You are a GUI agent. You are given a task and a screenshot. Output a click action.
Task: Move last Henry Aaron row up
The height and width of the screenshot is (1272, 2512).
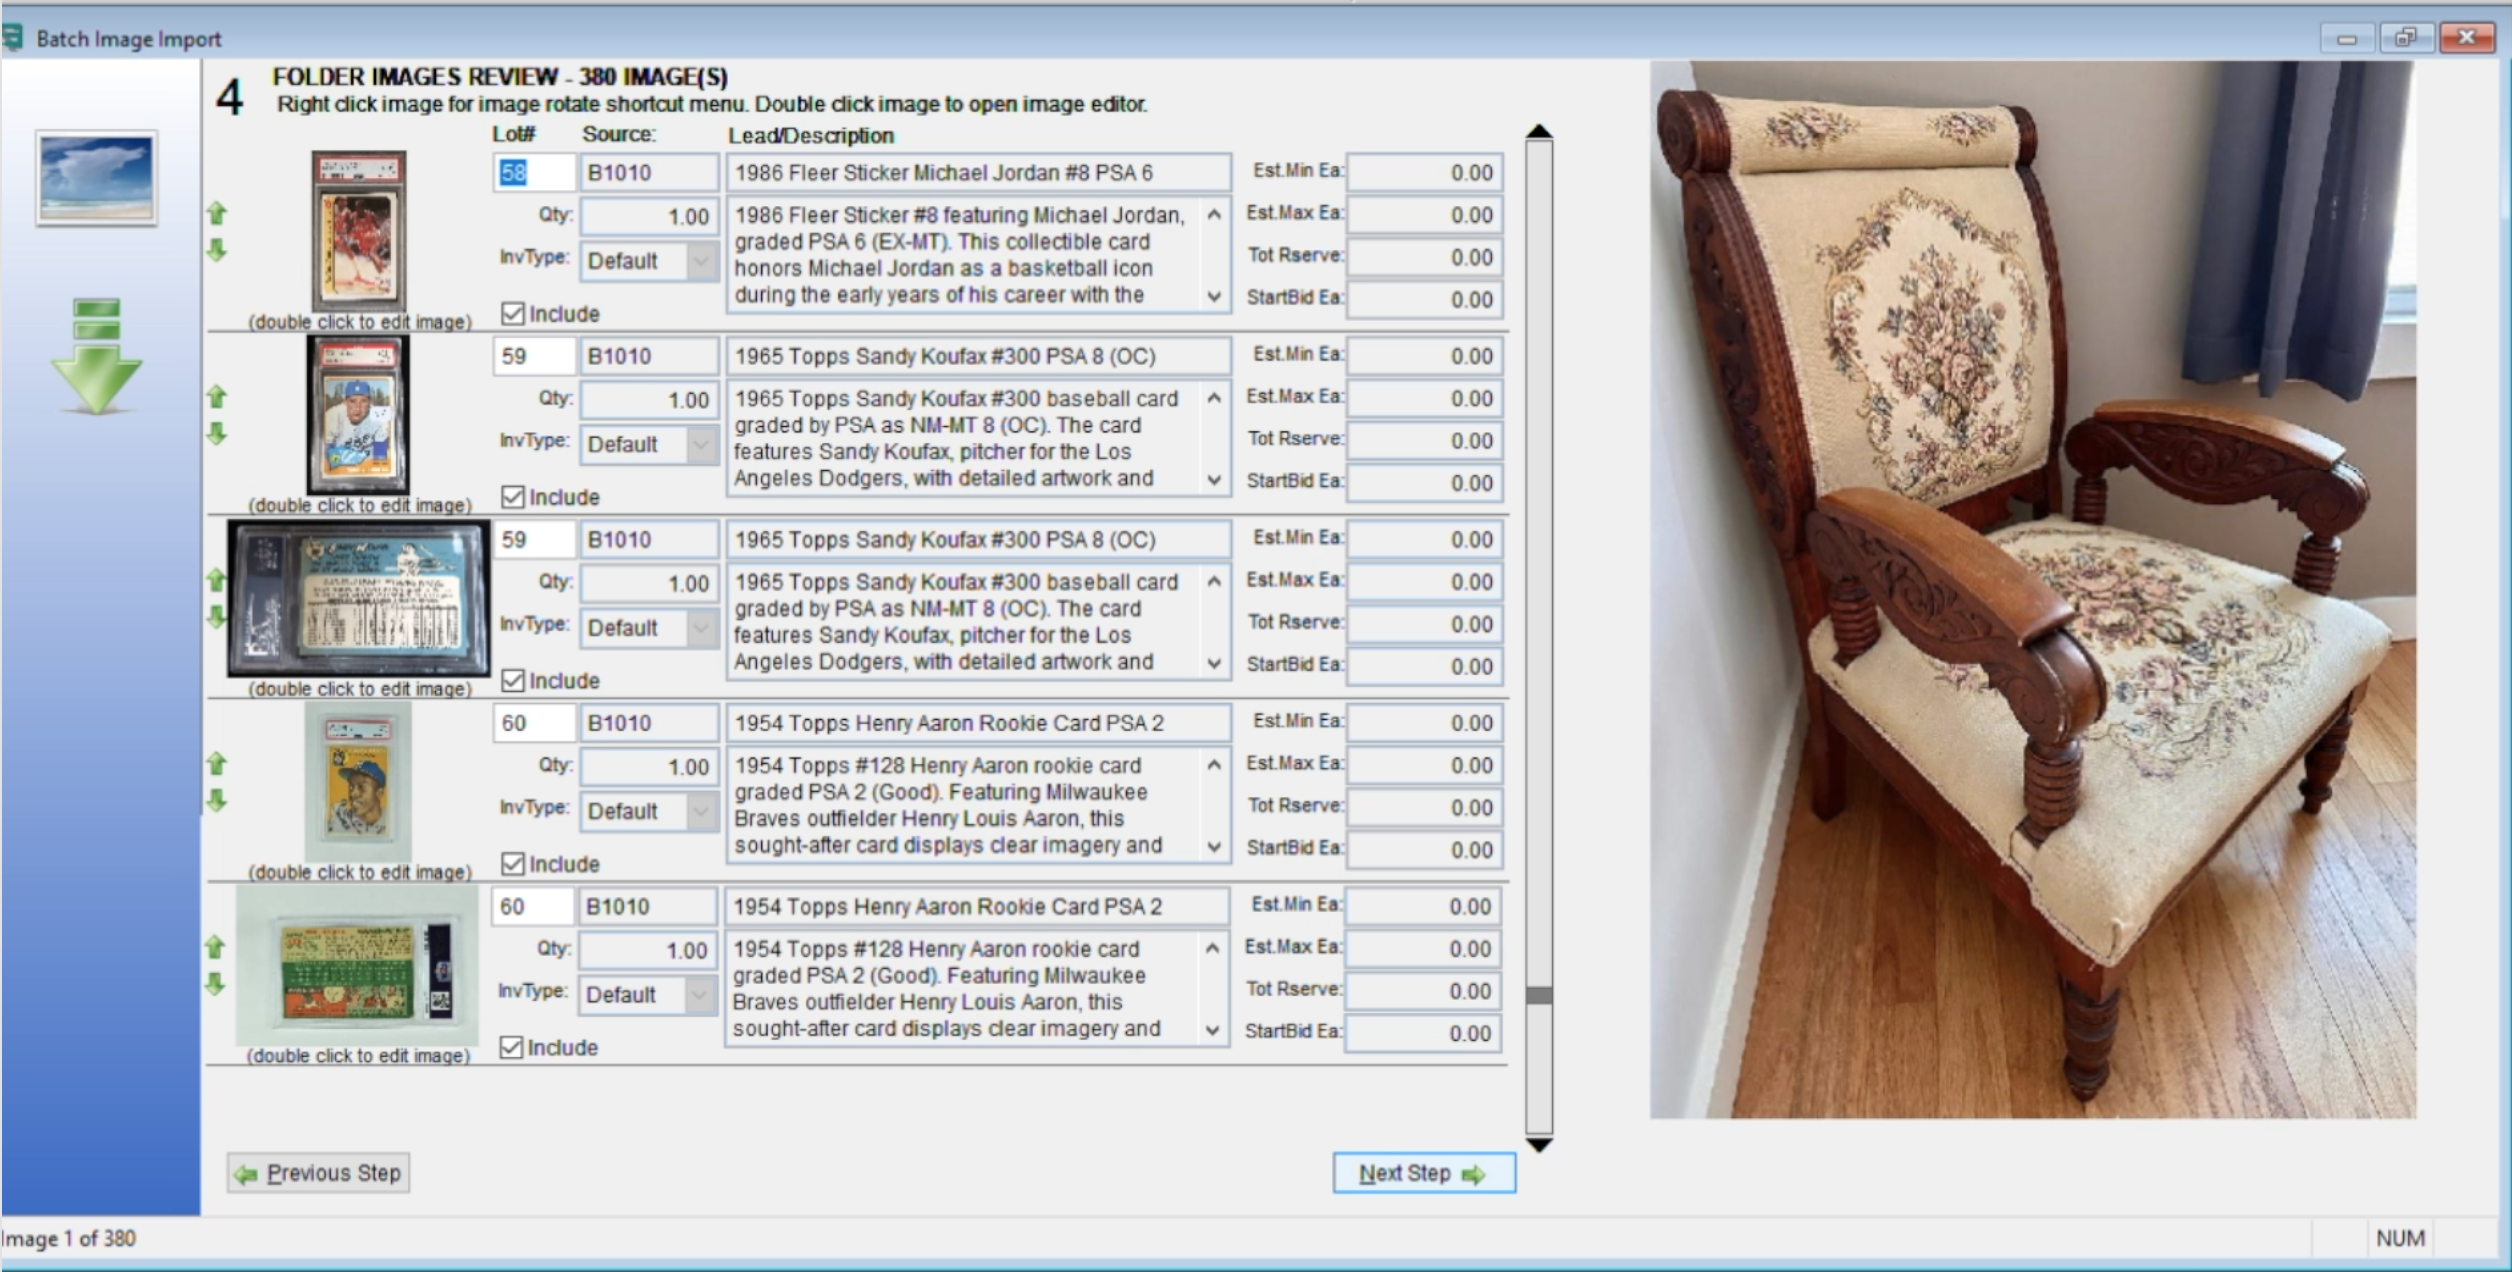215,946
